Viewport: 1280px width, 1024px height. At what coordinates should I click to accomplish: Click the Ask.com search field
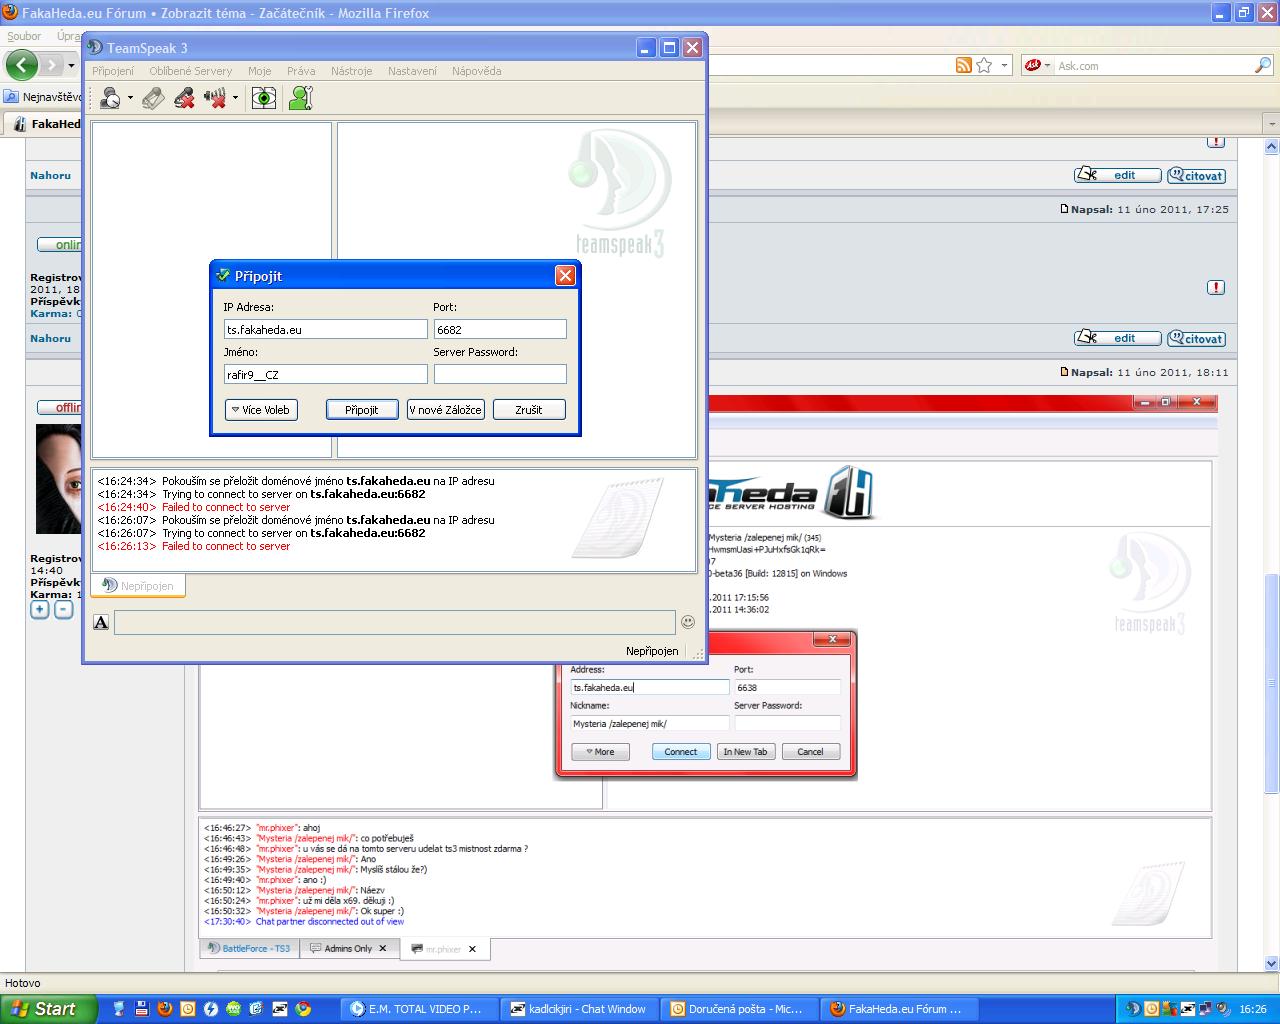click(x=1154, y=65)
